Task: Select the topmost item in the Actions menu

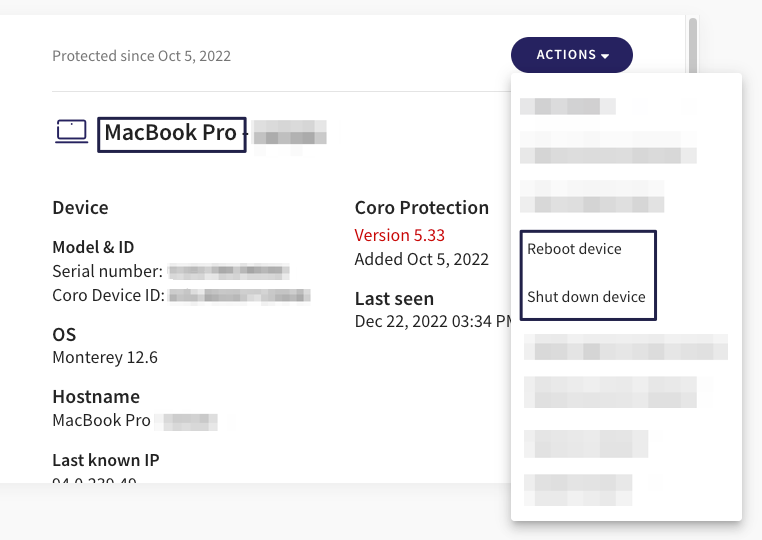Action: 567,106
